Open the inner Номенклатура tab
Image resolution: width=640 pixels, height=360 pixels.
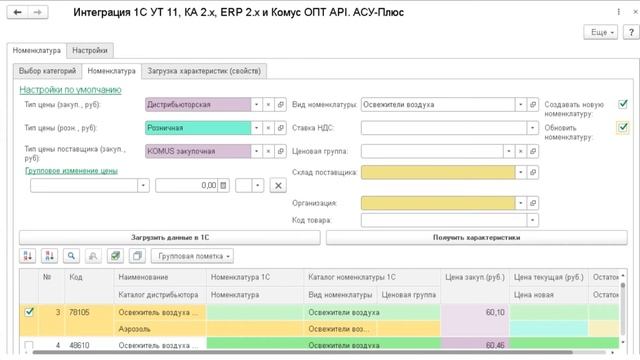(x=111, y=71)
